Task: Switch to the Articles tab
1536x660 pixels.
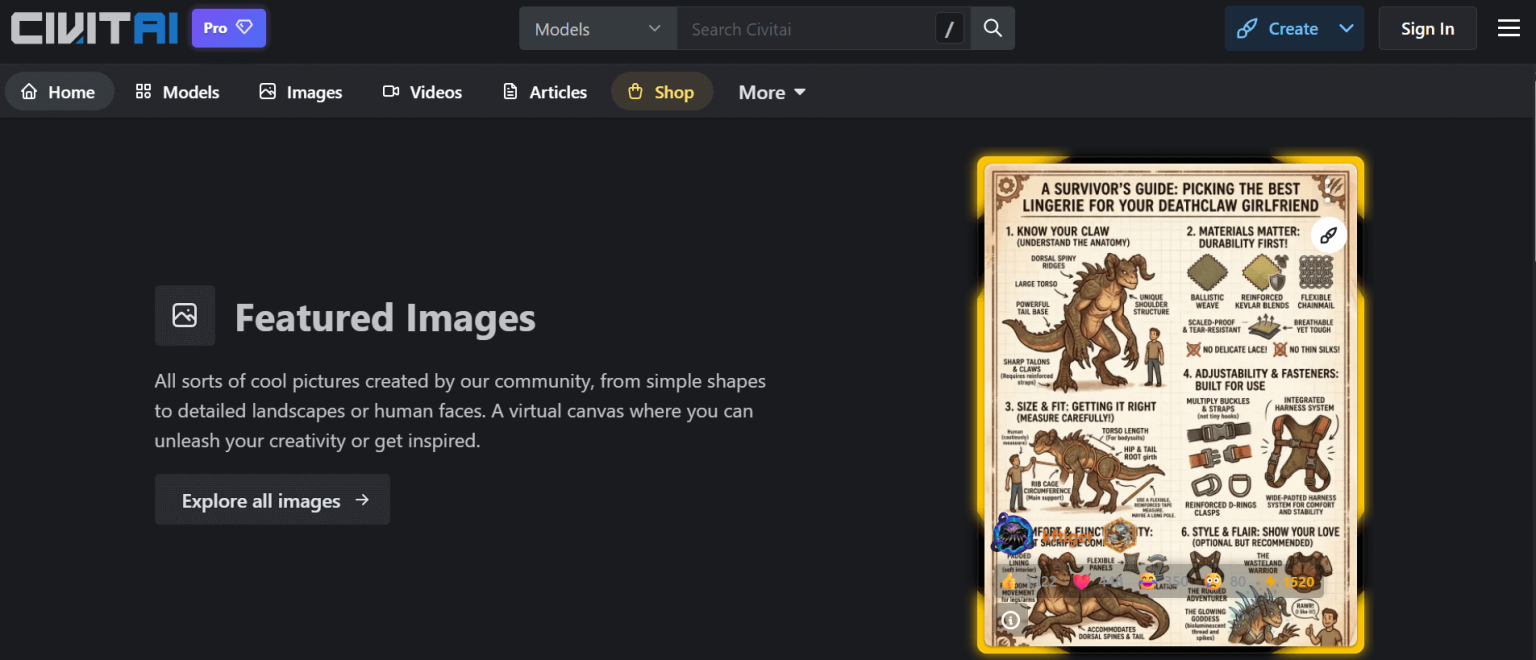Action: coord(545,92)
